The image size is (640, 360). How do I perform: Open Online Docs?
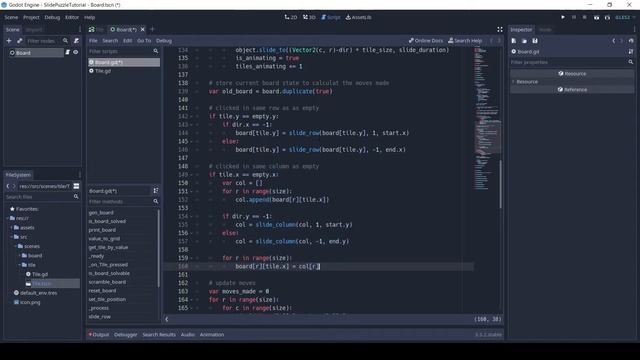[x=426, y=40]
